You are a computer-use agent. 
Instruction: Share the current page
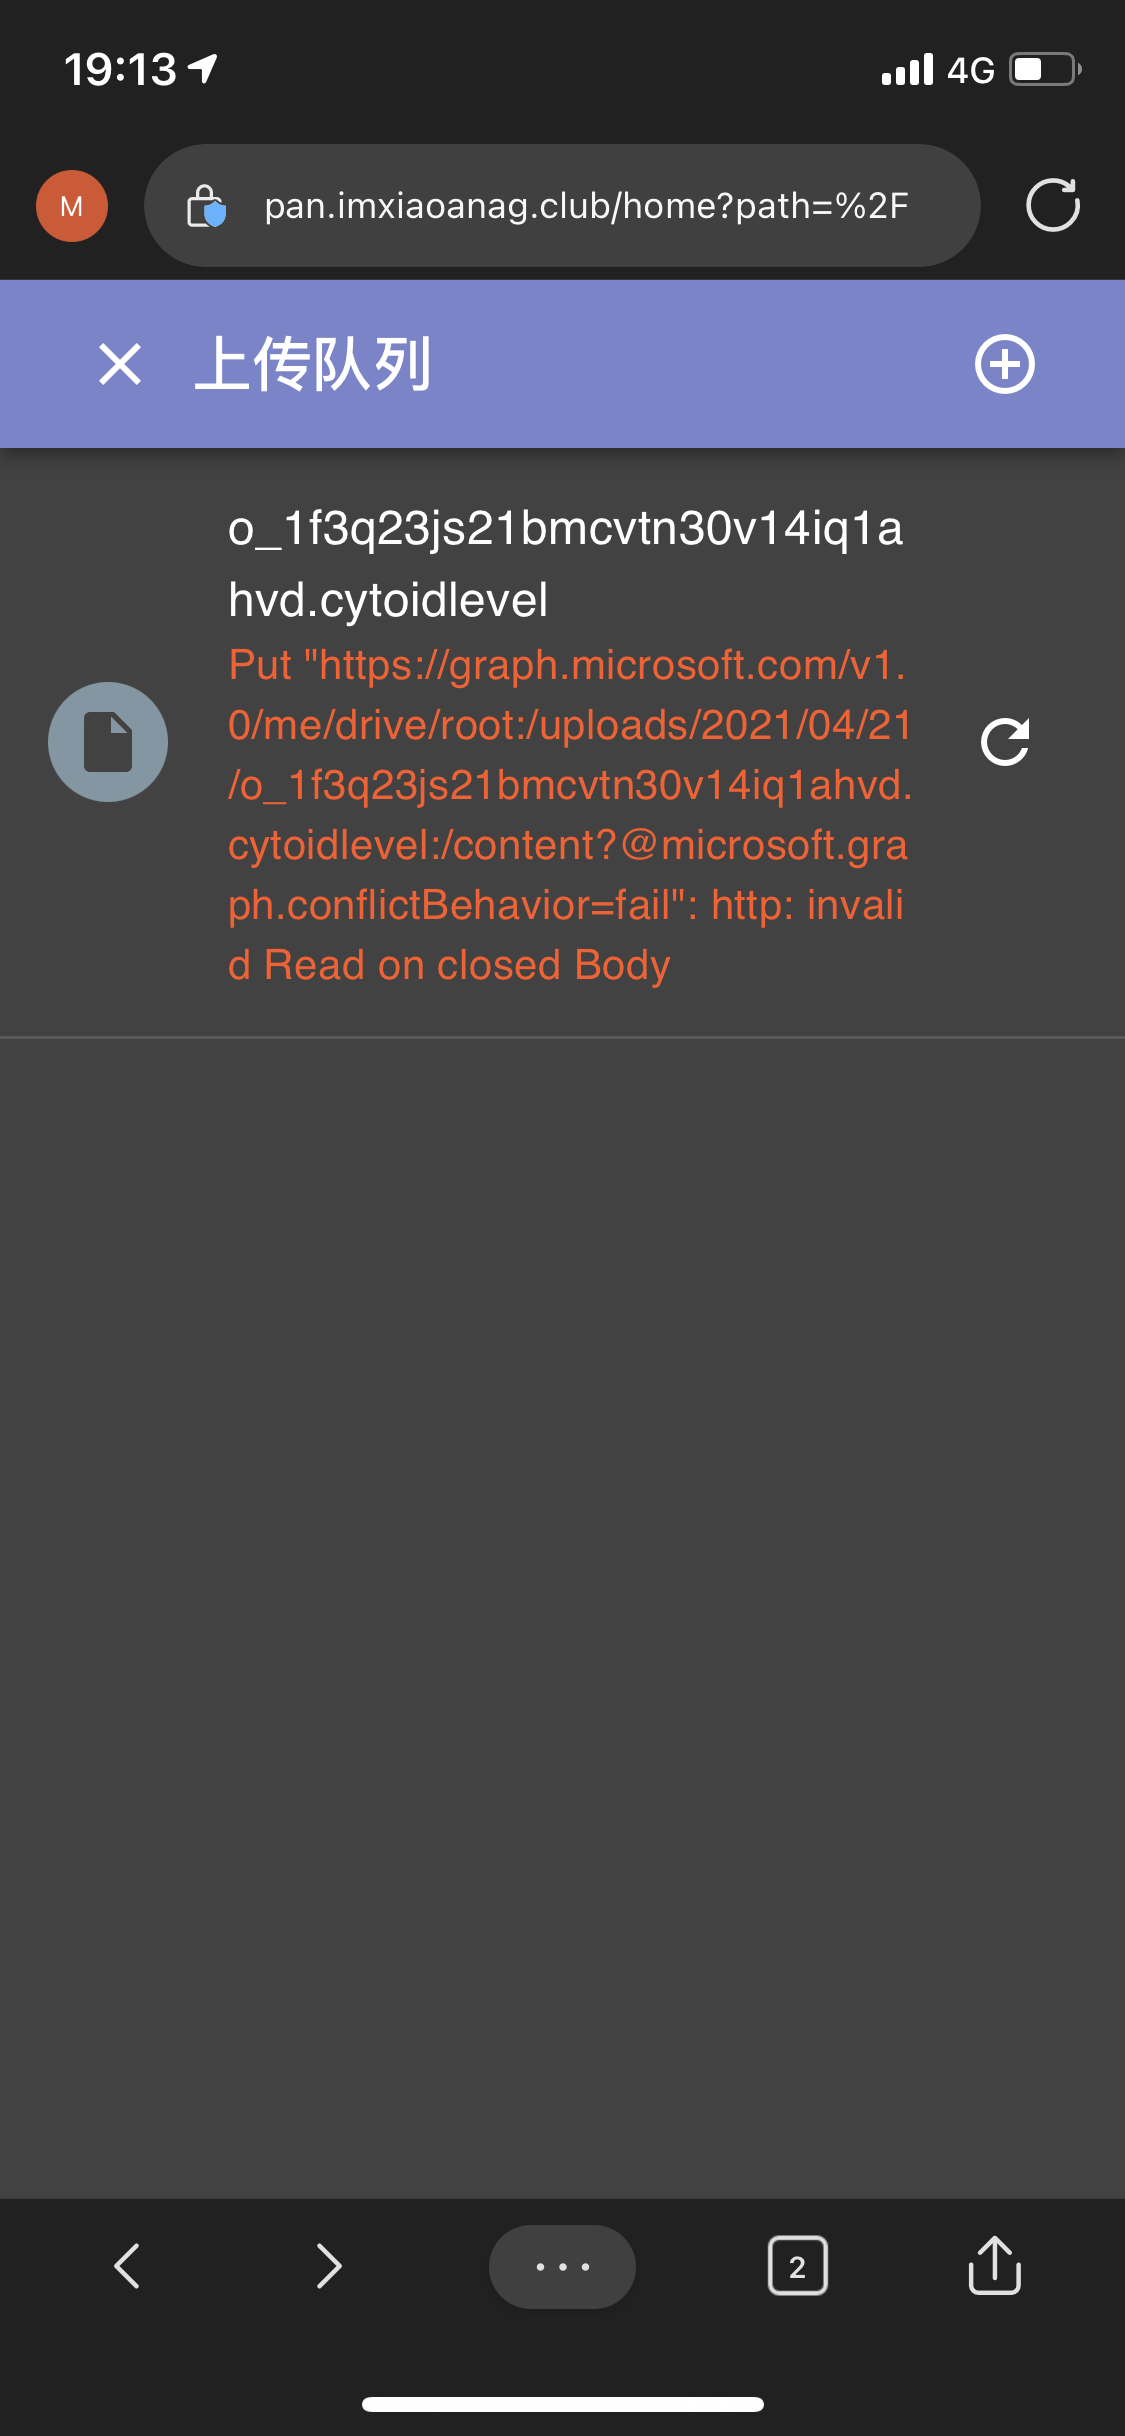(994, 2264)
